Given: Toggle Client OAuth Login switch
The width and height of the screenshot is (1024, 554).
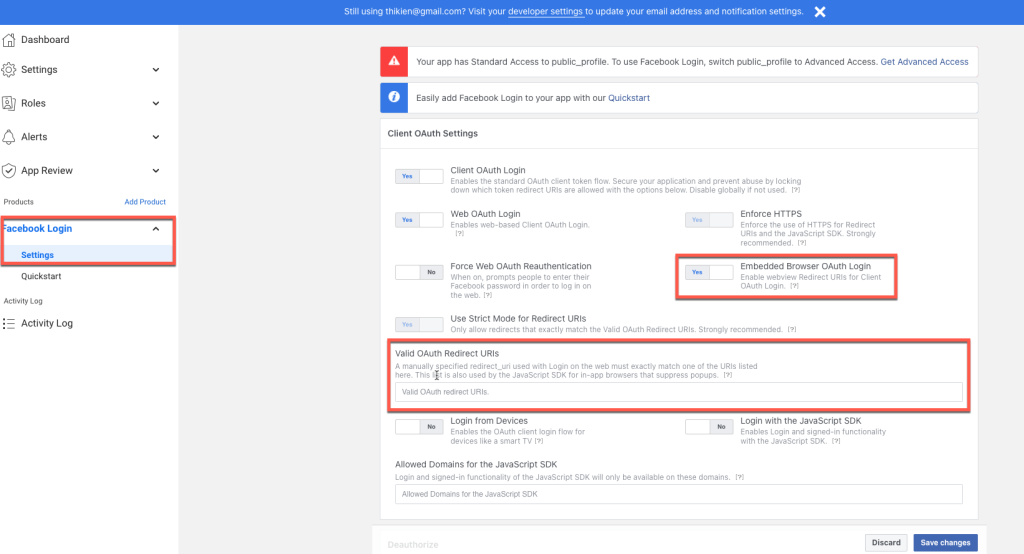Looking at the screenshot, I should 419,176.
